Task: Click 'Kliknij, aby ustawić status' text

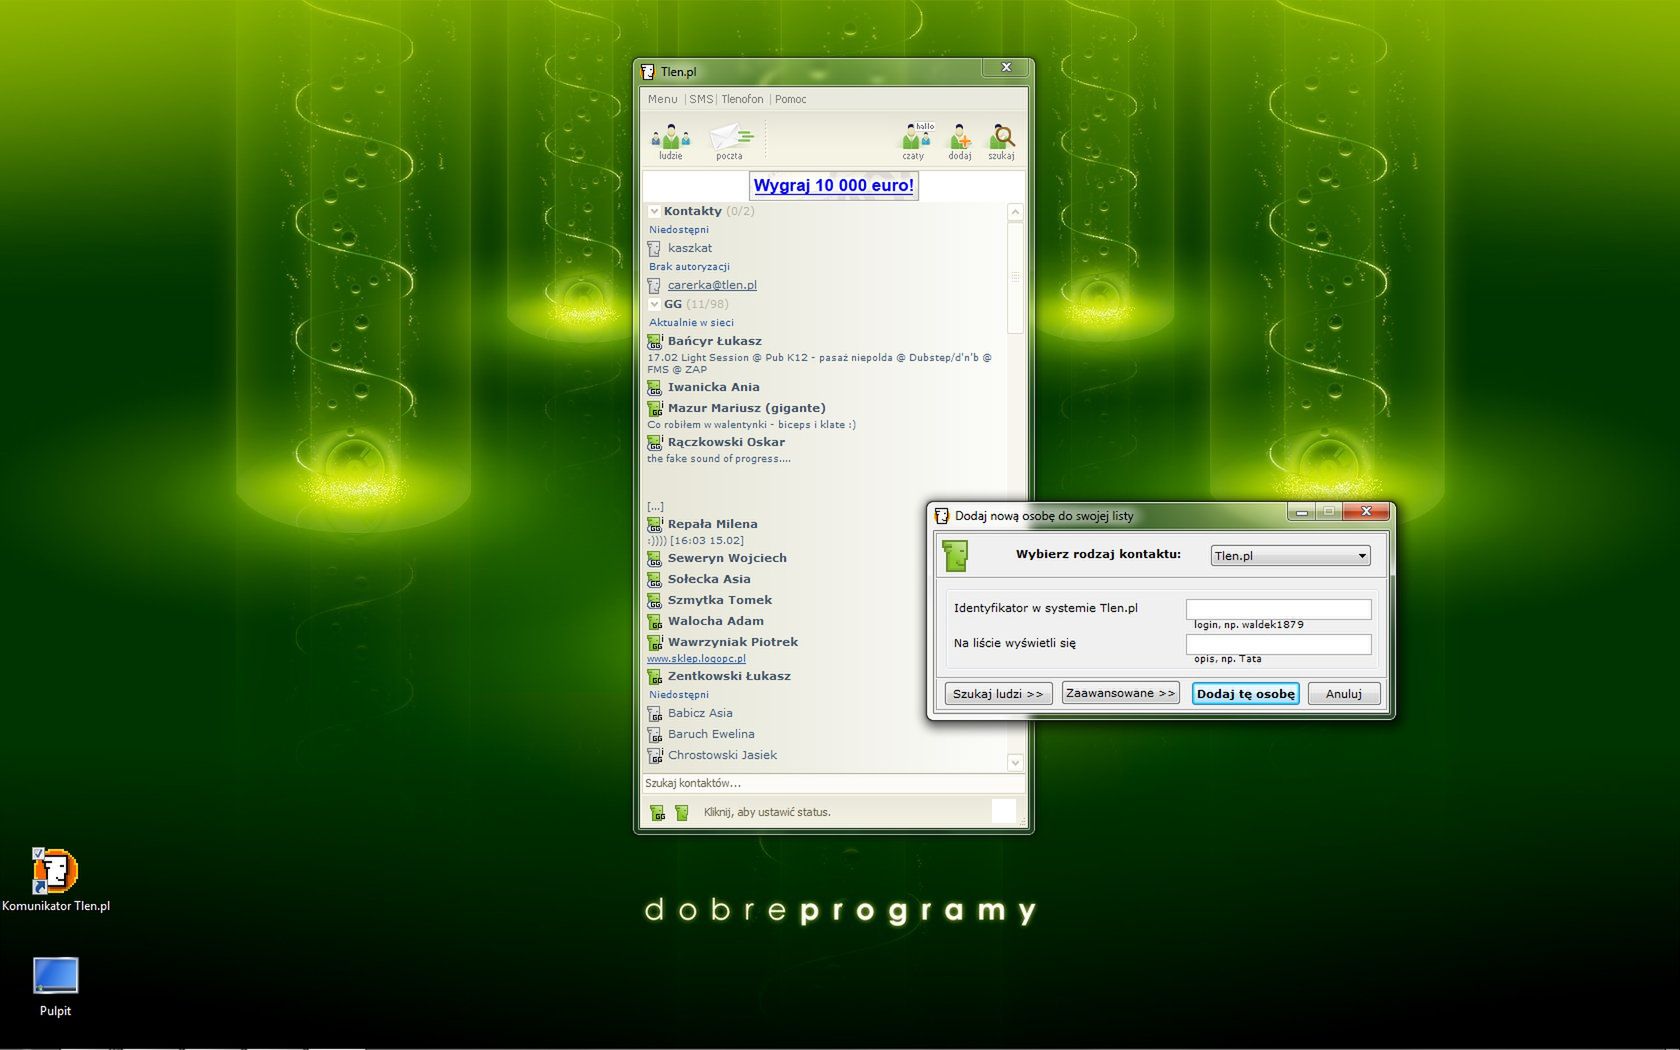Action: tap(767, 812)
